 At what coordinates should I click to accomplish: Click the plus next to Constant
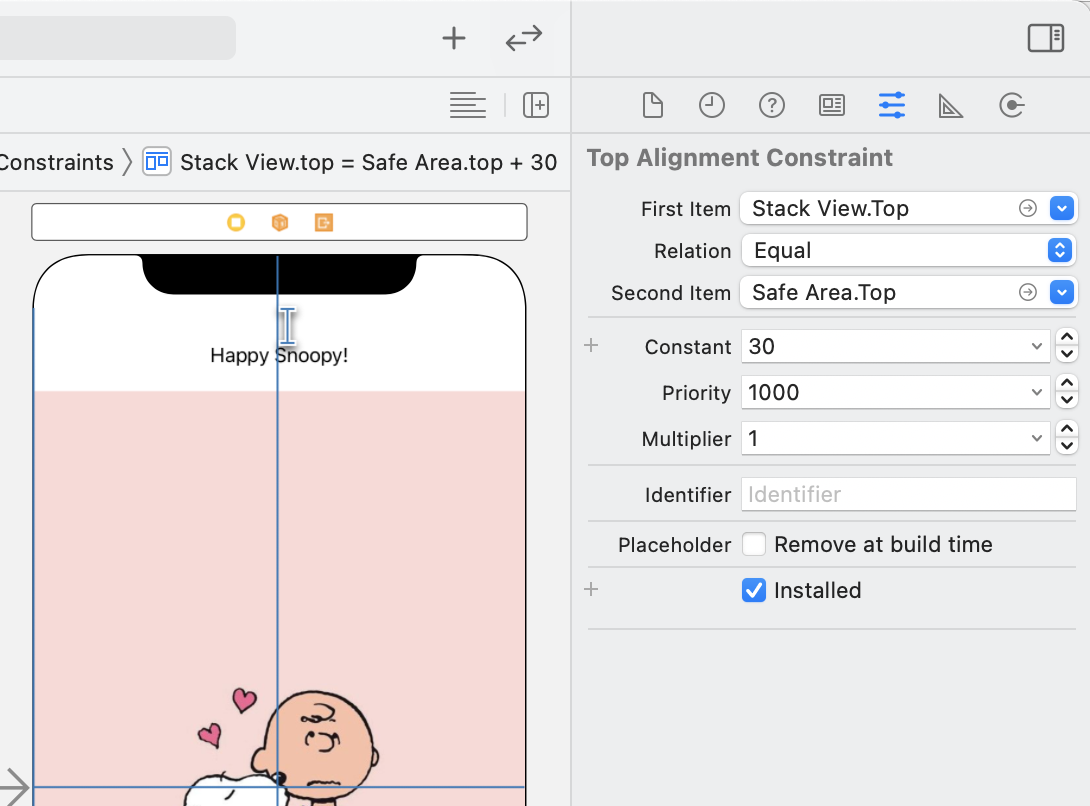[x=591, y=345]
